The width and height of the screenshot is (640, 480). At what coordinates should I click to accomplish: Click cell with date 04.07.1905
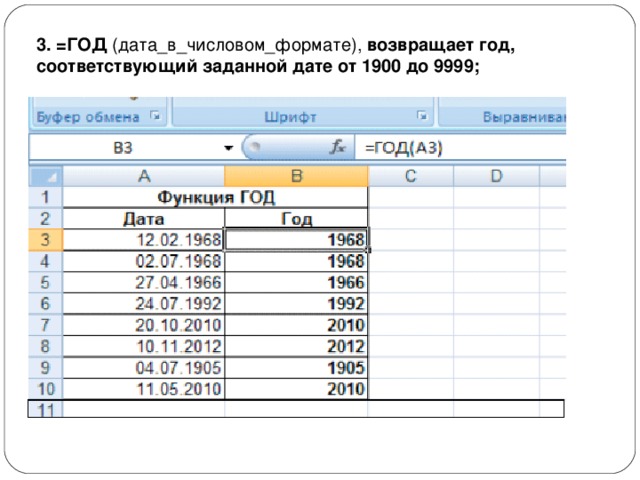[x=143, y=368]
